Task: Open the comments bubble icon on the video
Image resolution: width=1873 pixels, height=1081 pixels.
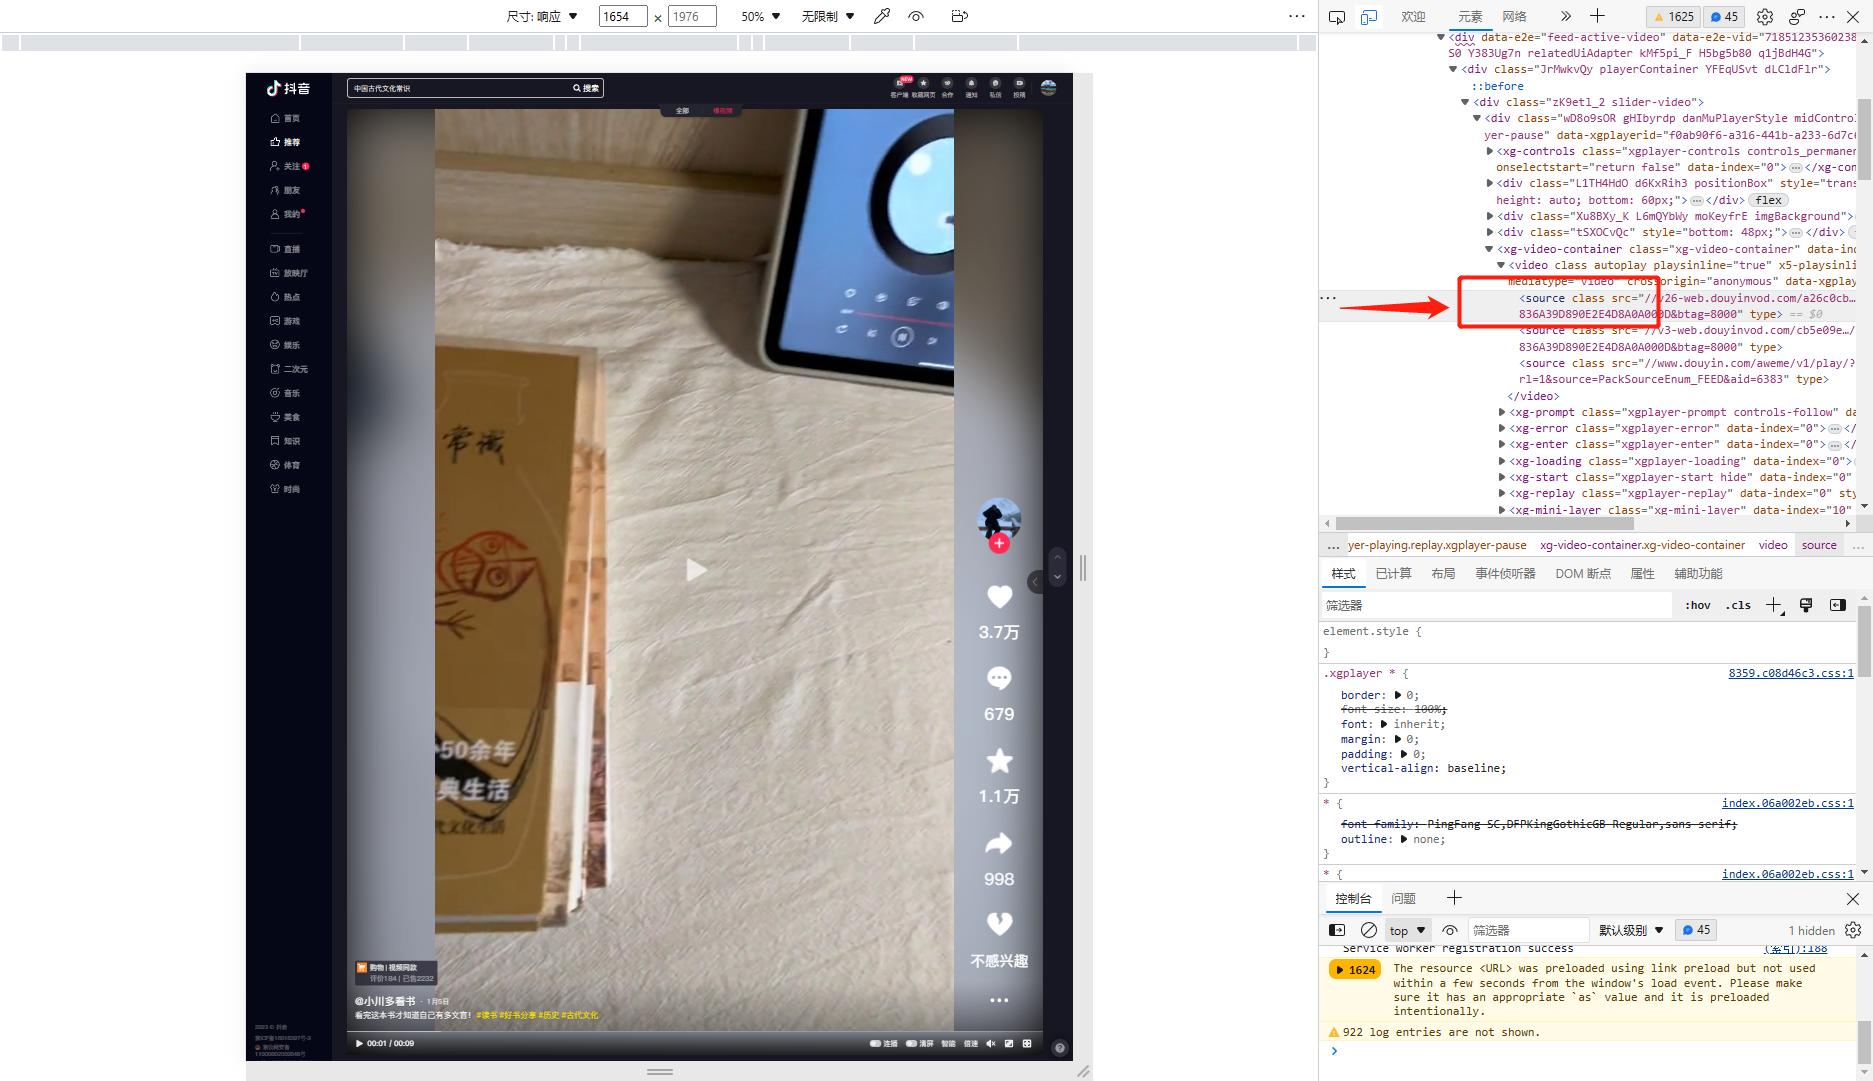Action: pos(999,679)
